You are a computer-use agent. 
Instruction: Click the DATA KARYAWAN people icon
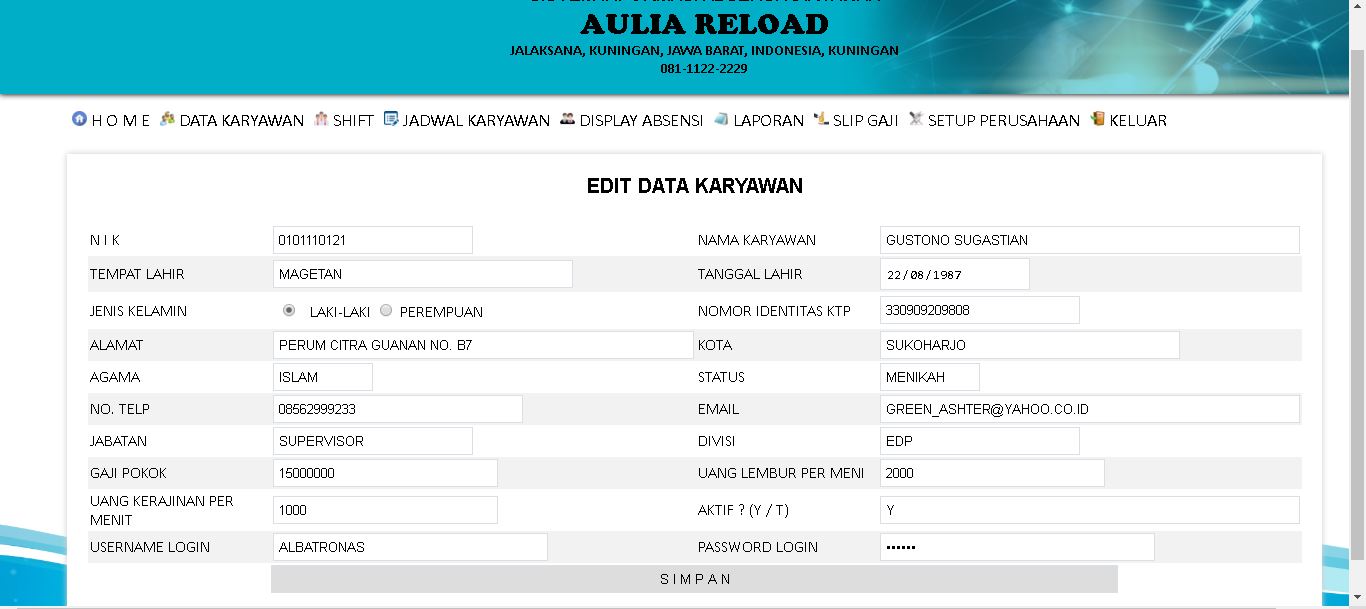pos(166,120)
